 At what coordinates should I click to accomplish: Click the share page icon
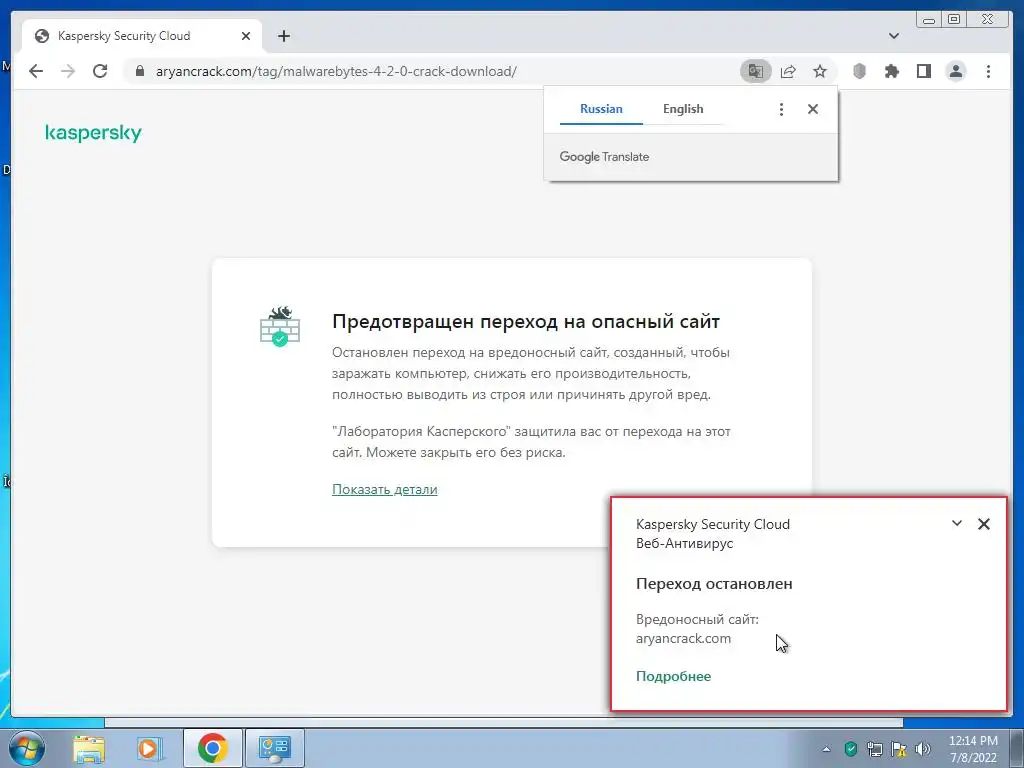788,71
